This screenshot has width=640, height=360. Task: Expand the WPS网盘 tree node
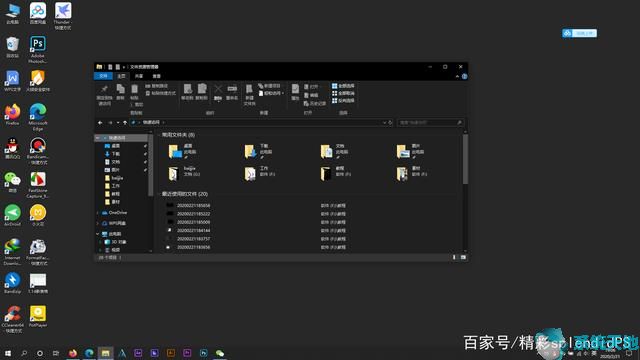point(98,223)
